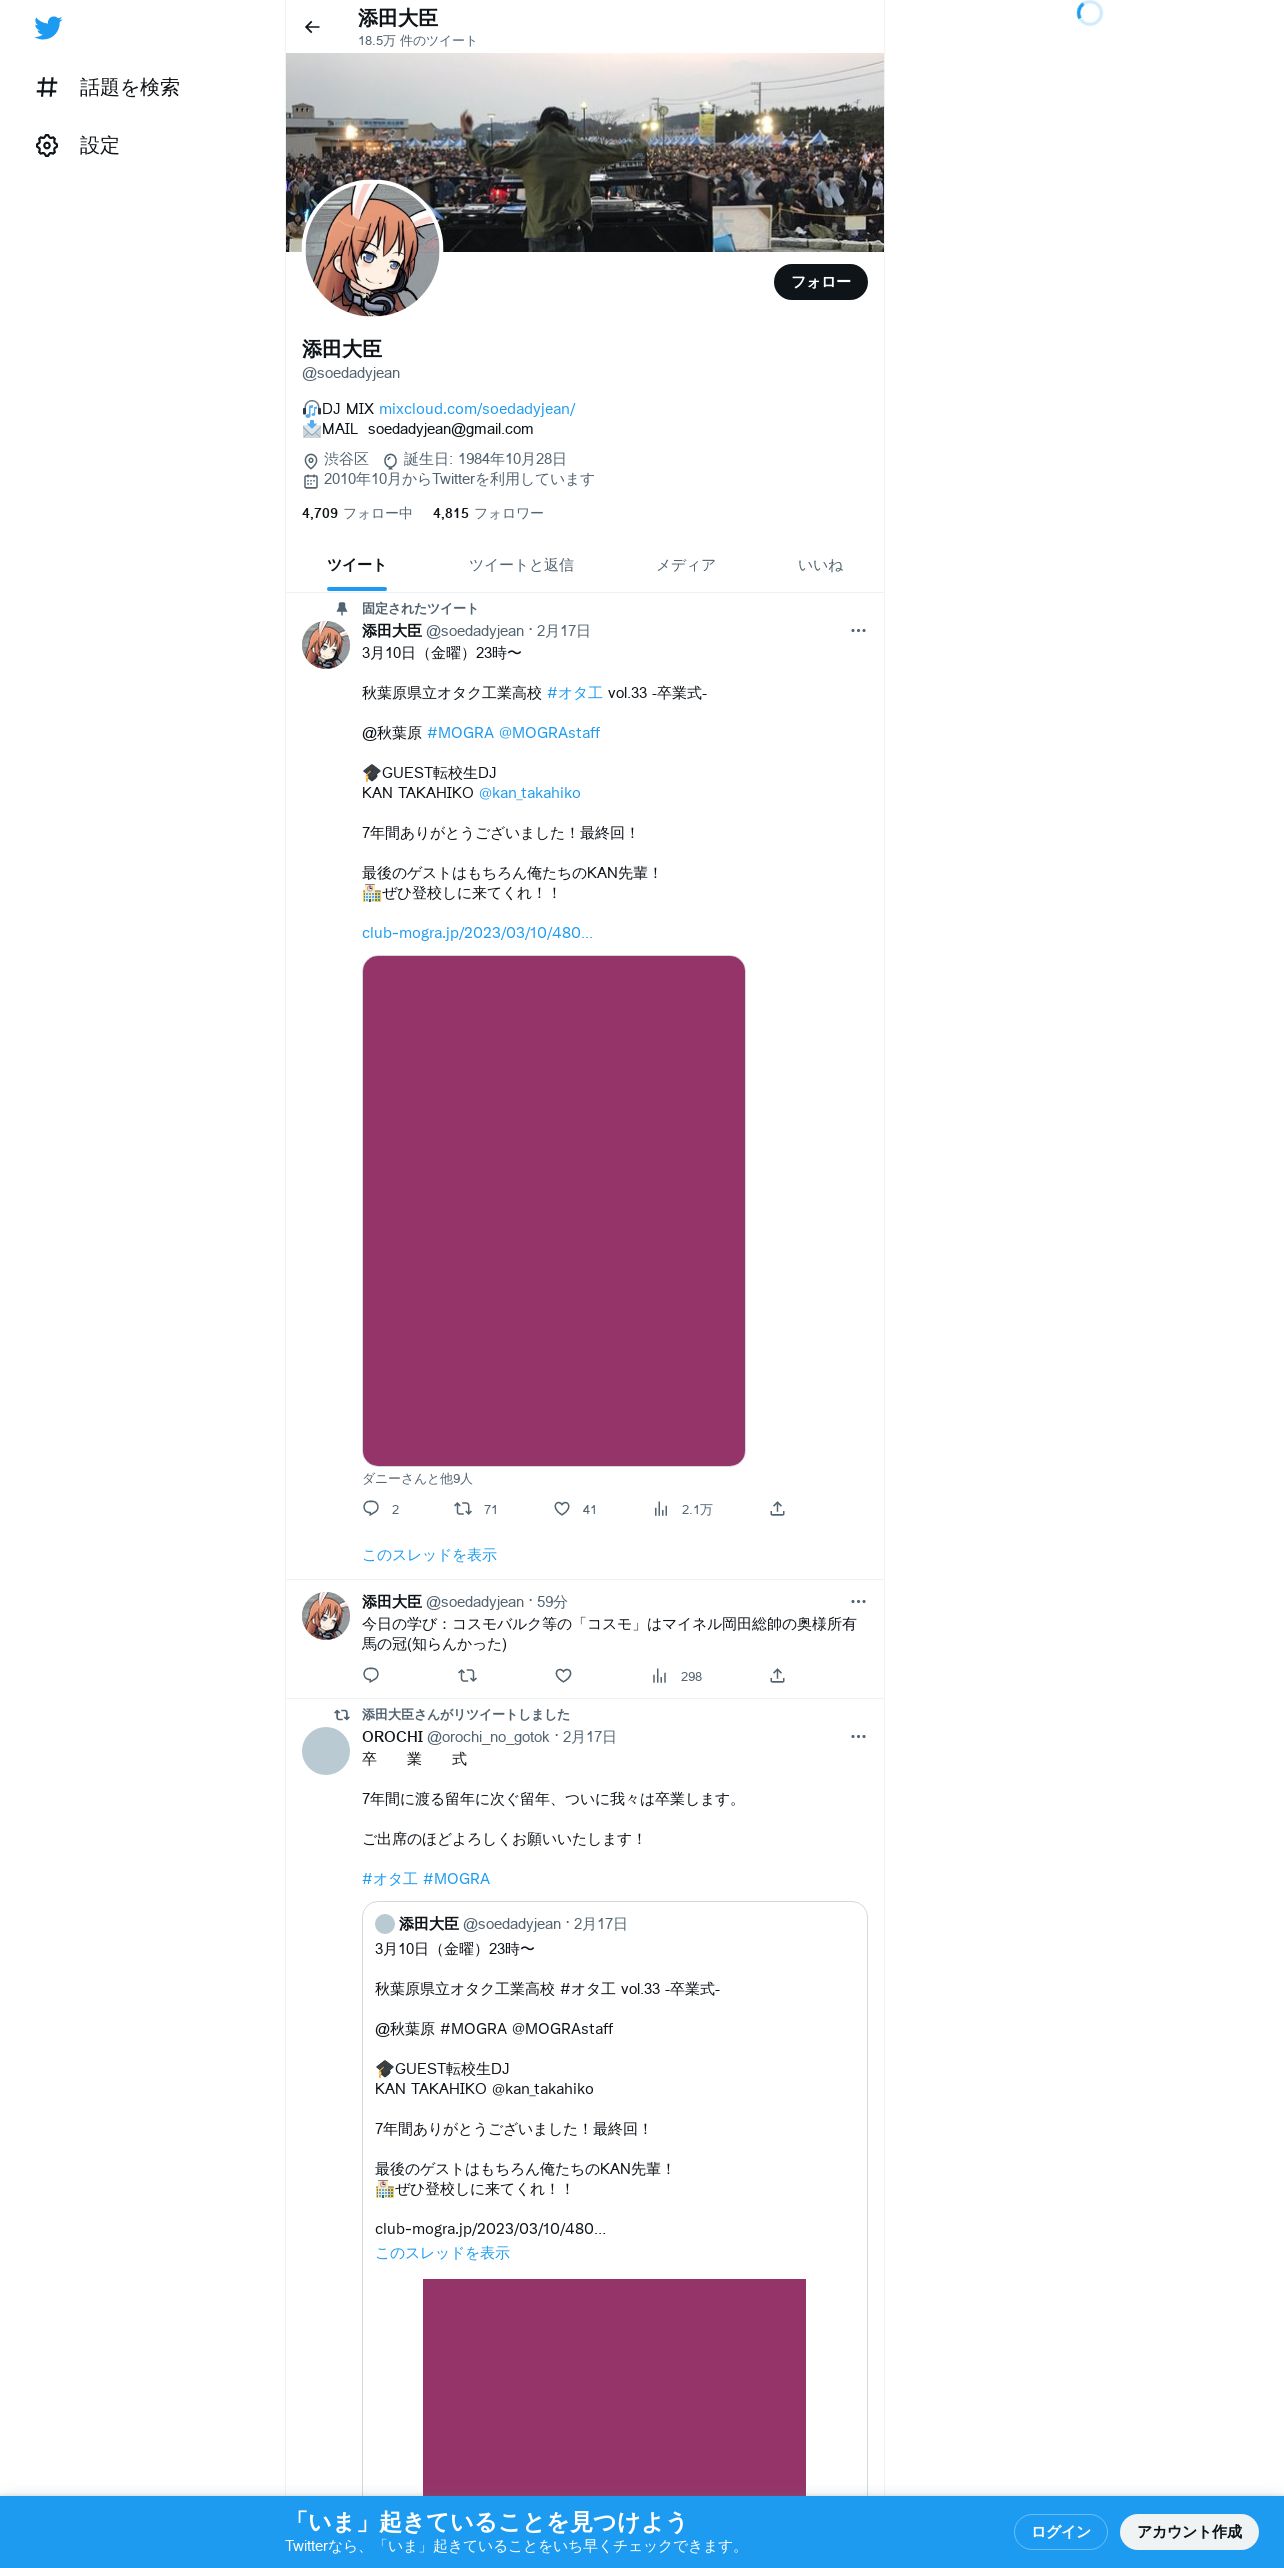Like the pinned tweet with 41 likes
1284x2568 pixels.
pyautogui.click(x=562, y=1508)
